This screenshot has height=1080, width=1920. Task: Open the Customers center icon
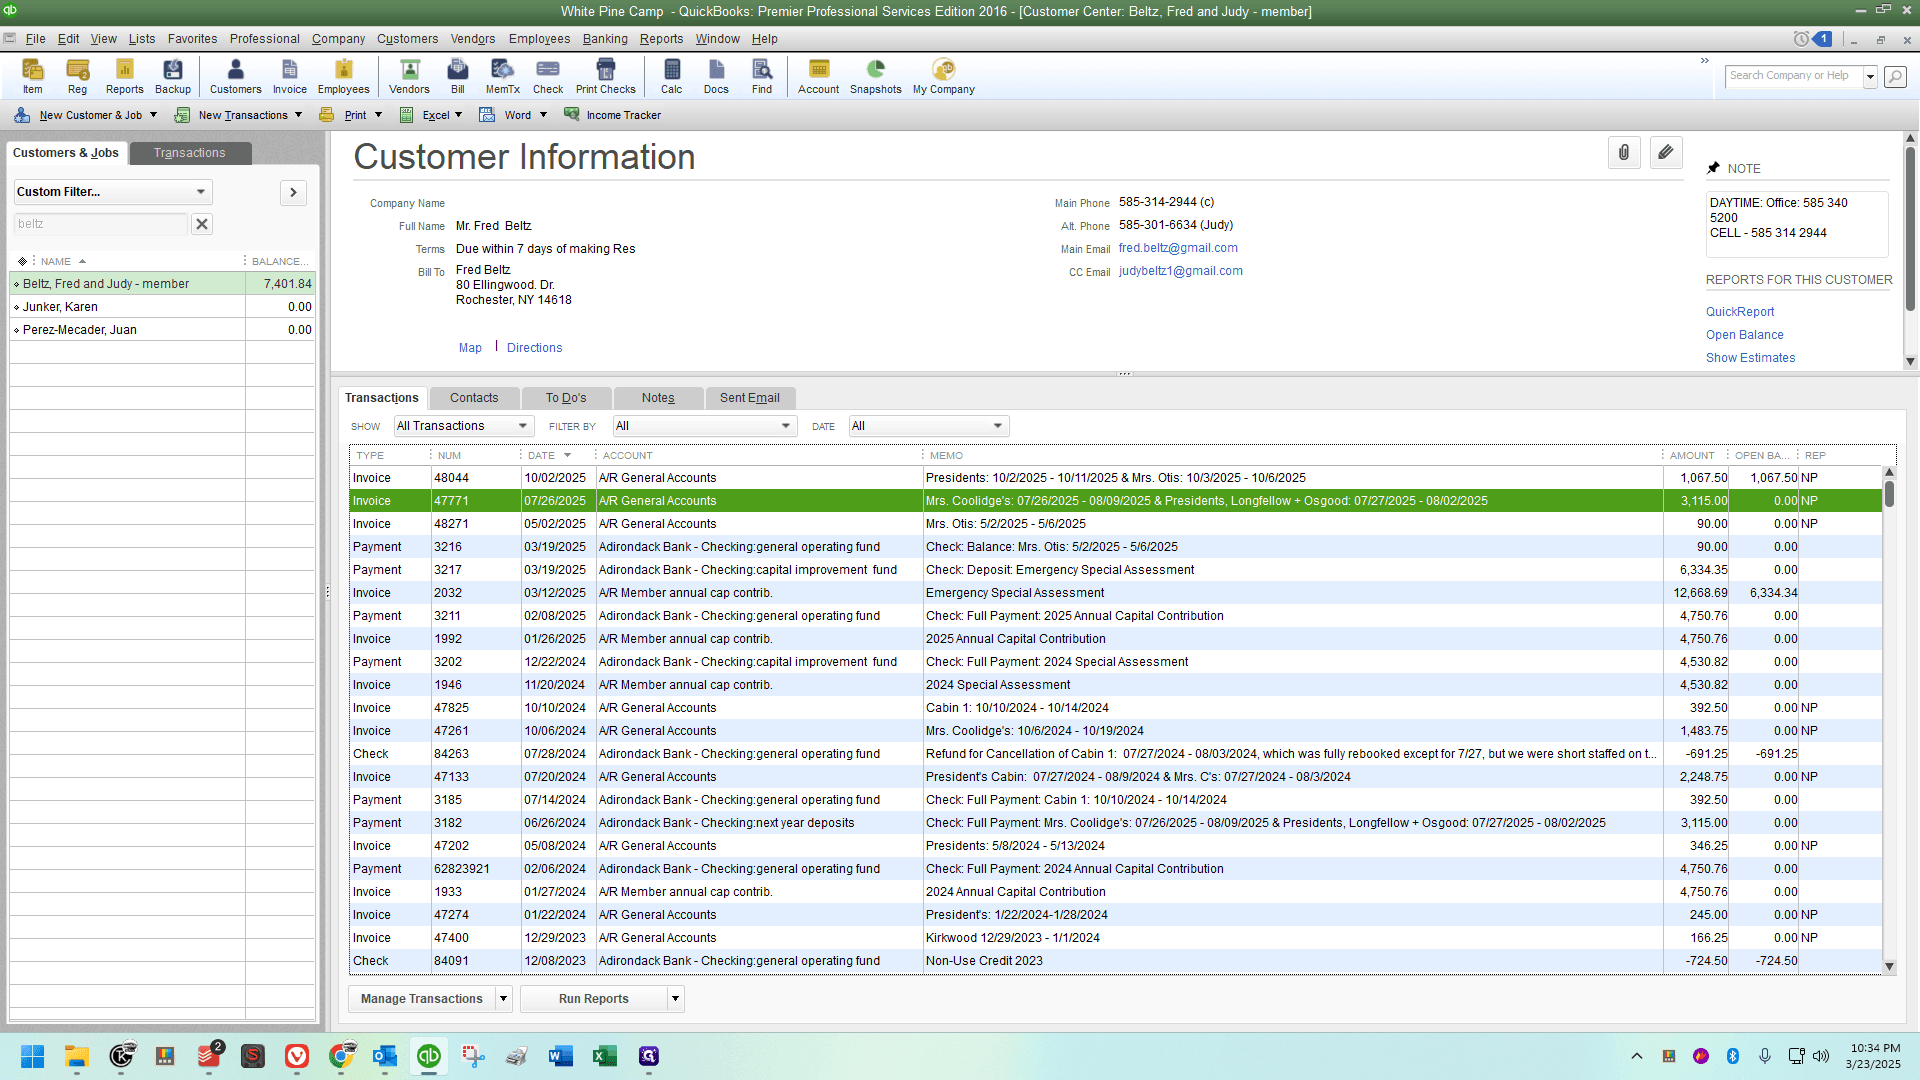pos(236,76)
